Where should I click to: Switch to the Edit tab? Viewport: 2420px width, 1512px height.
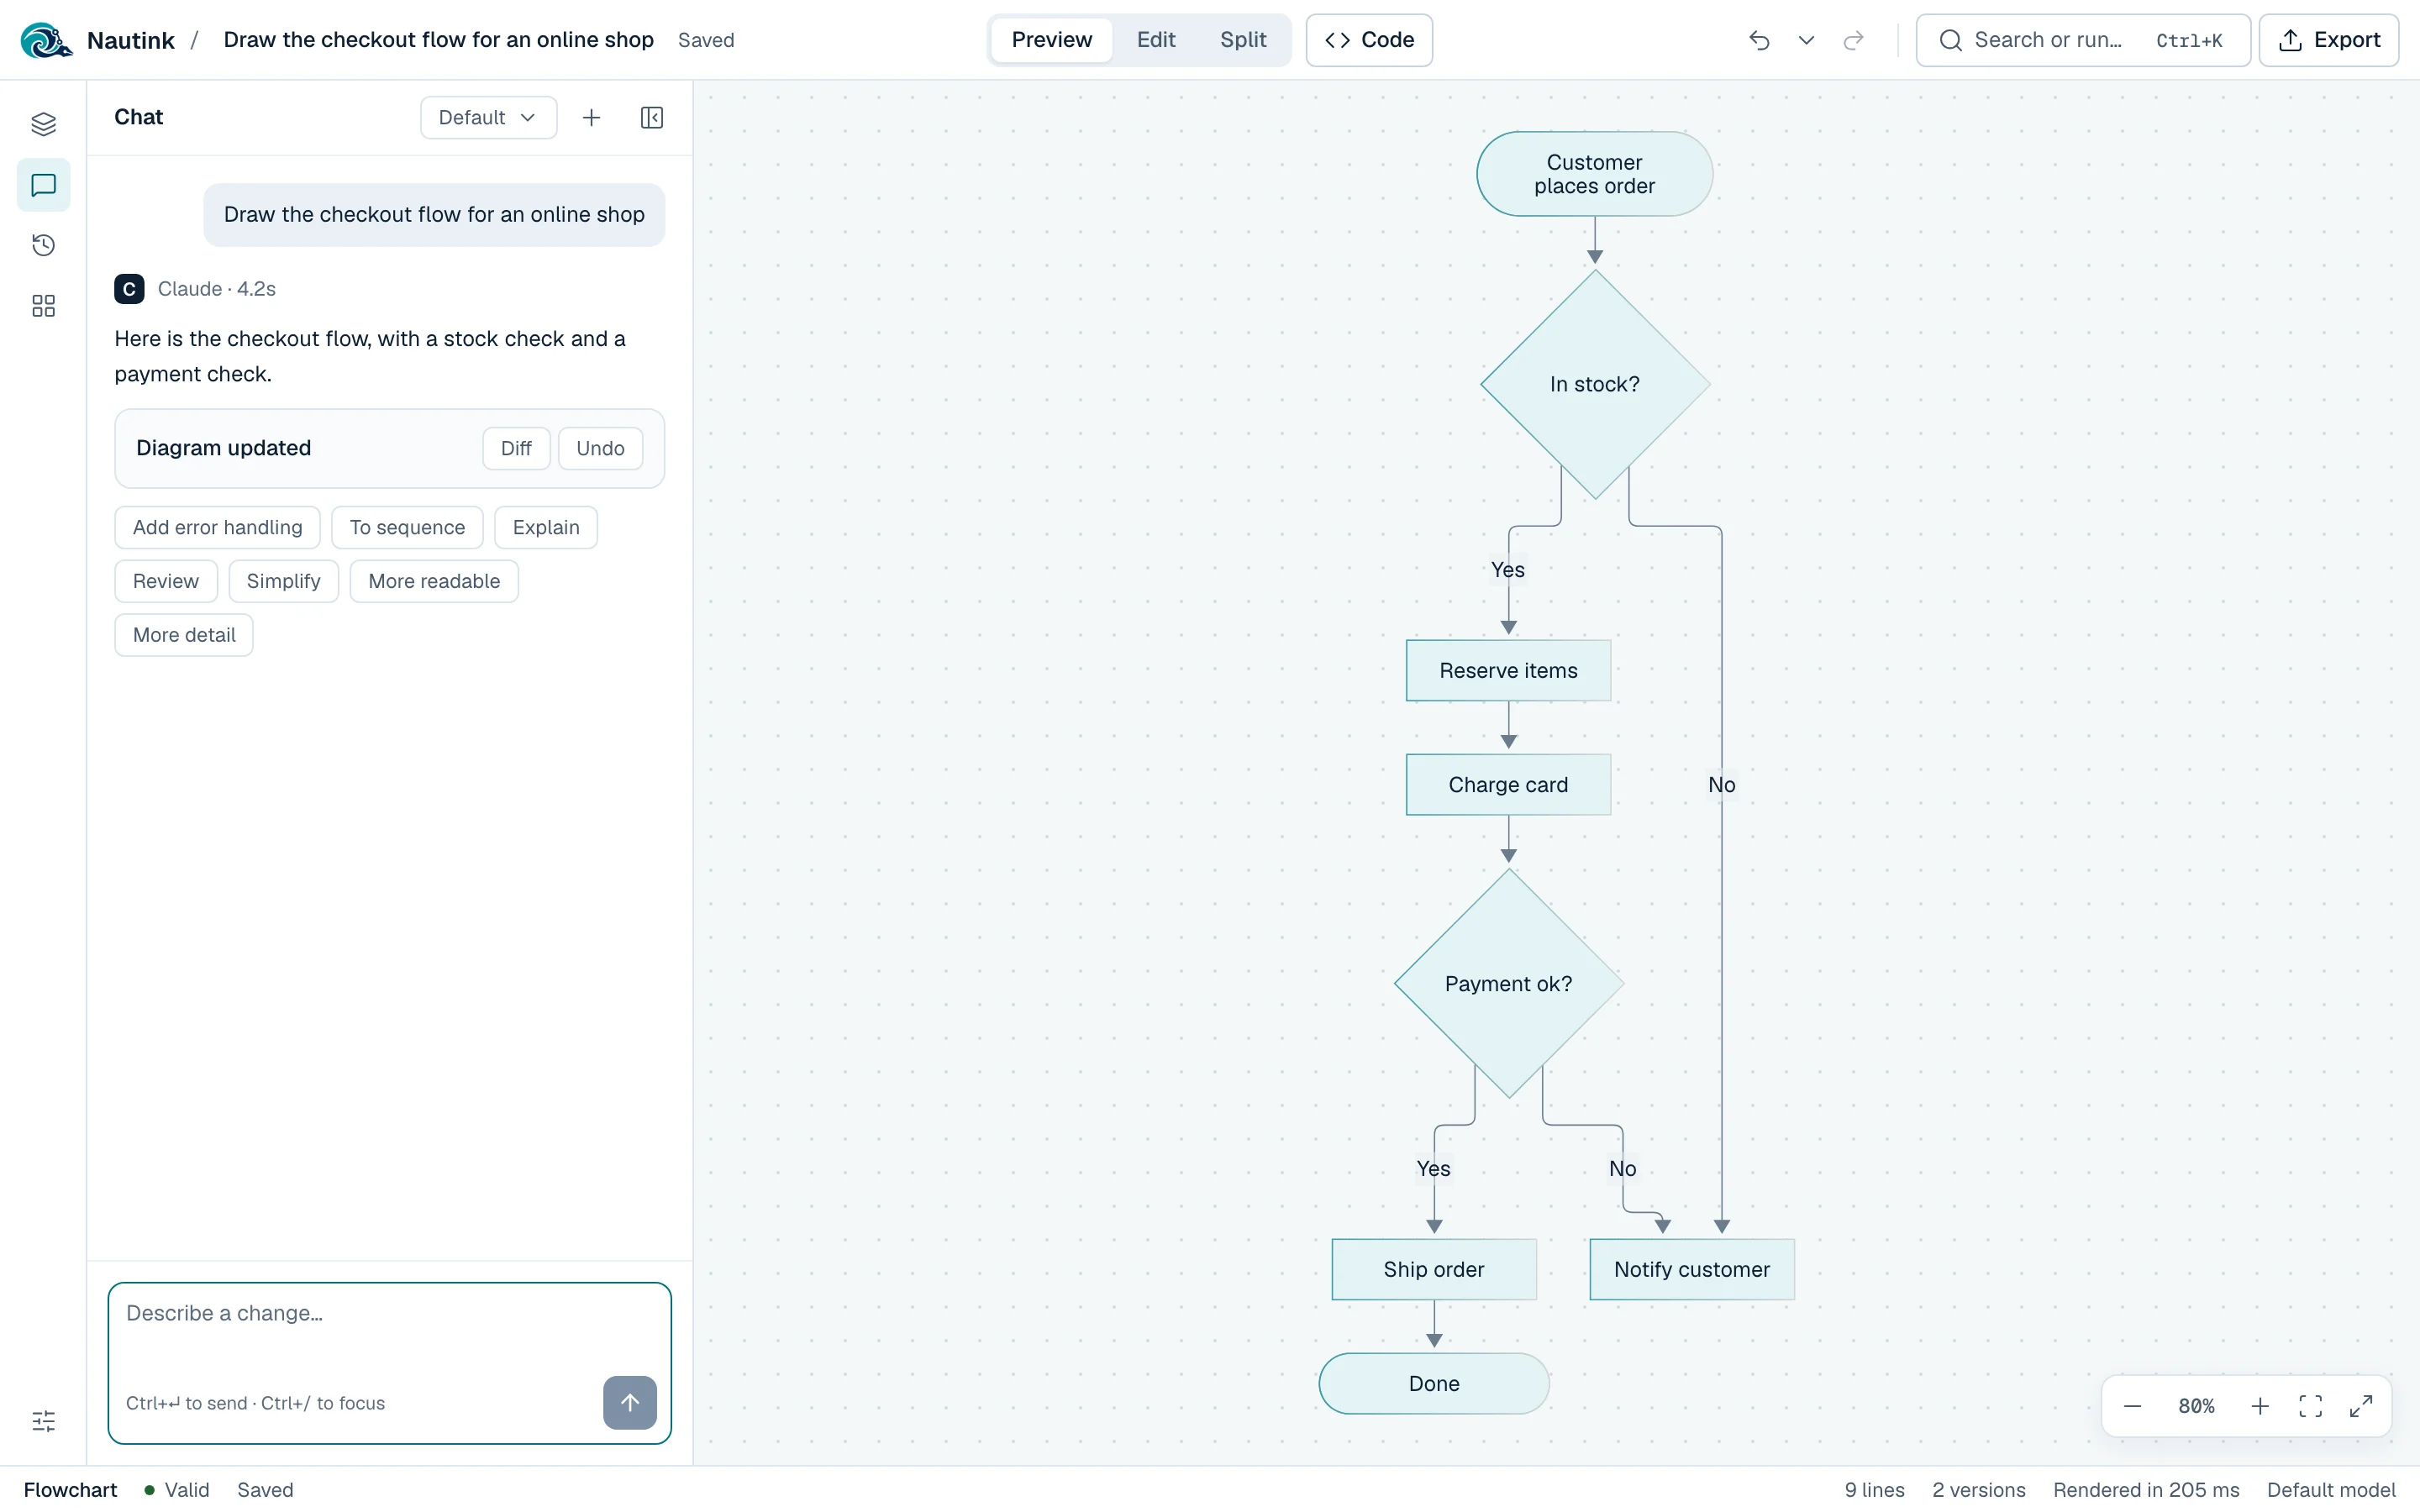(1156, 40)
